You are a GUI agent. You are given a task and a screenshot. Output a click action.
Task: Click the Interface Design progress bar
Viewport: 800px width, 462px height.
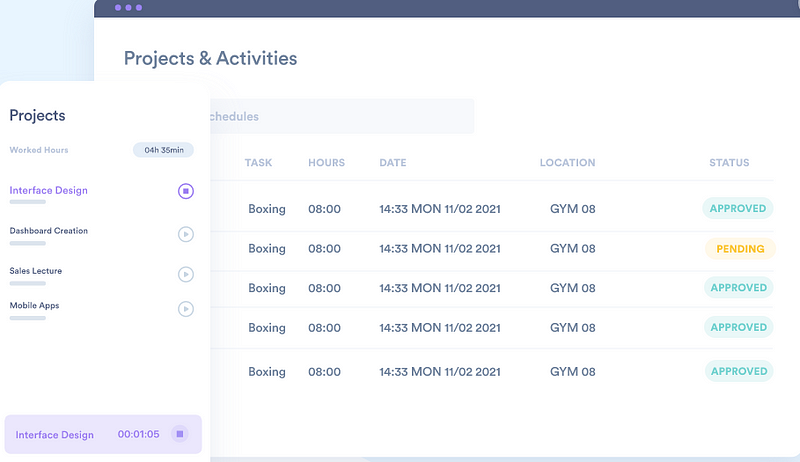28,202
